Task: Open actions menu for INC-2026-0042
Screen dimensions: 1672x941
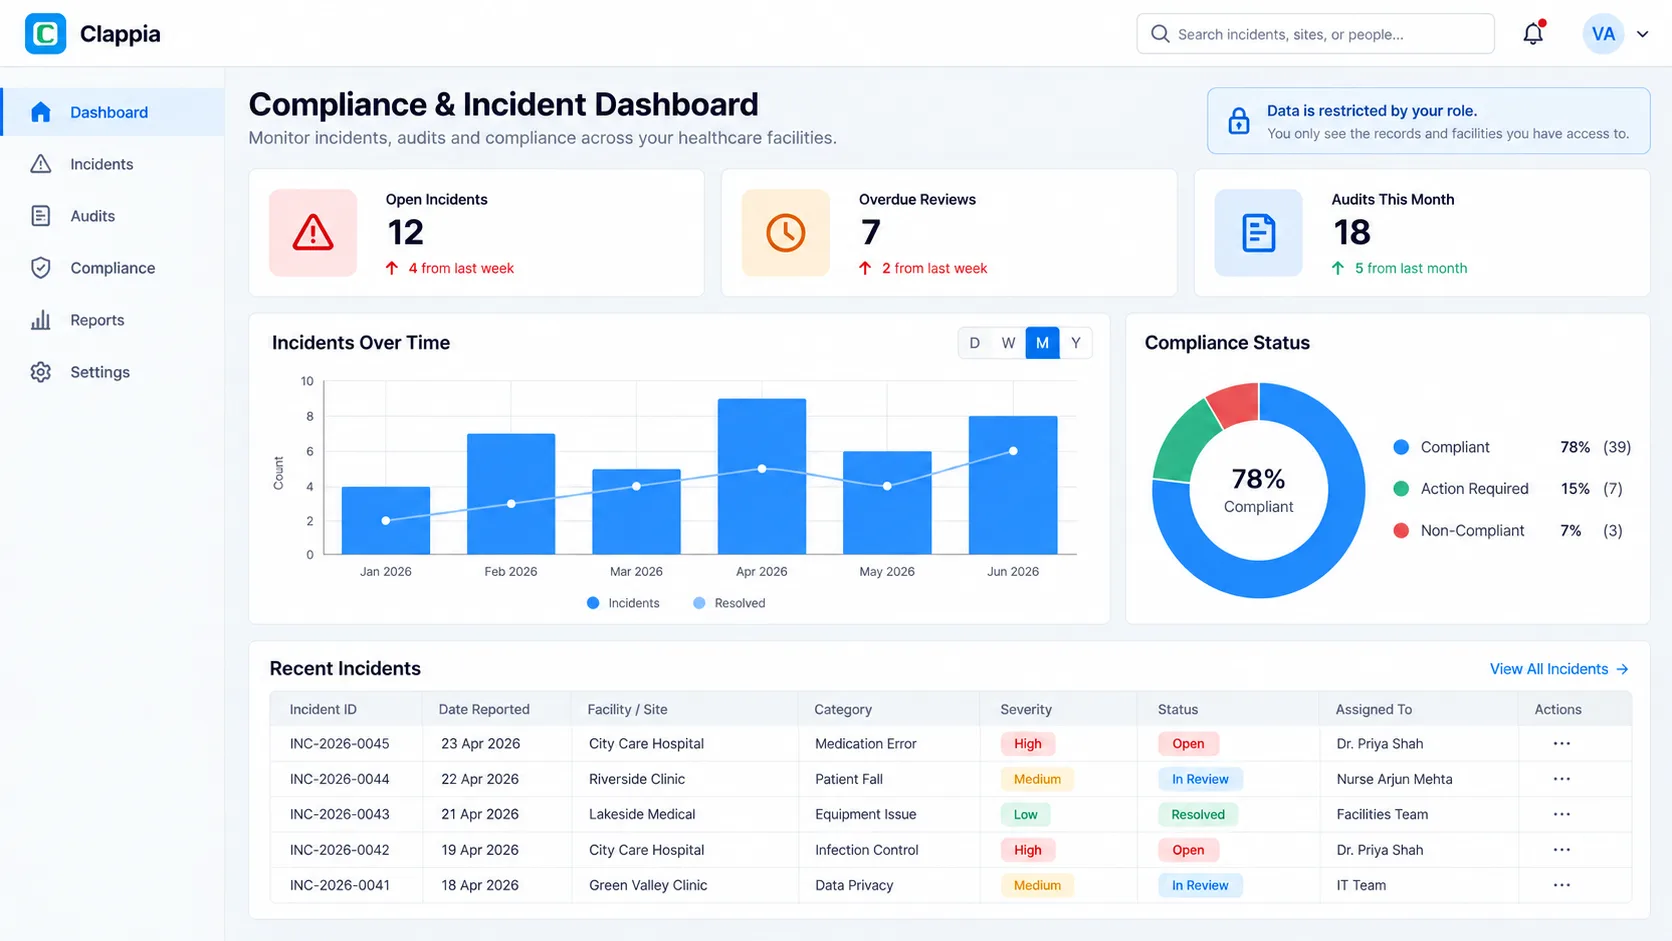Action: pyautogui.click(x=1562, y=850)
